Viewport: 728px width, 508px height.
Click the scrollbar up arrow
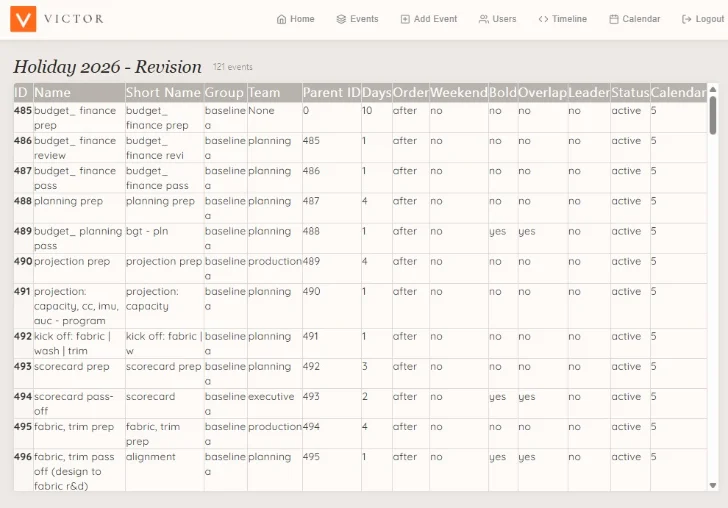coord(713,89)
